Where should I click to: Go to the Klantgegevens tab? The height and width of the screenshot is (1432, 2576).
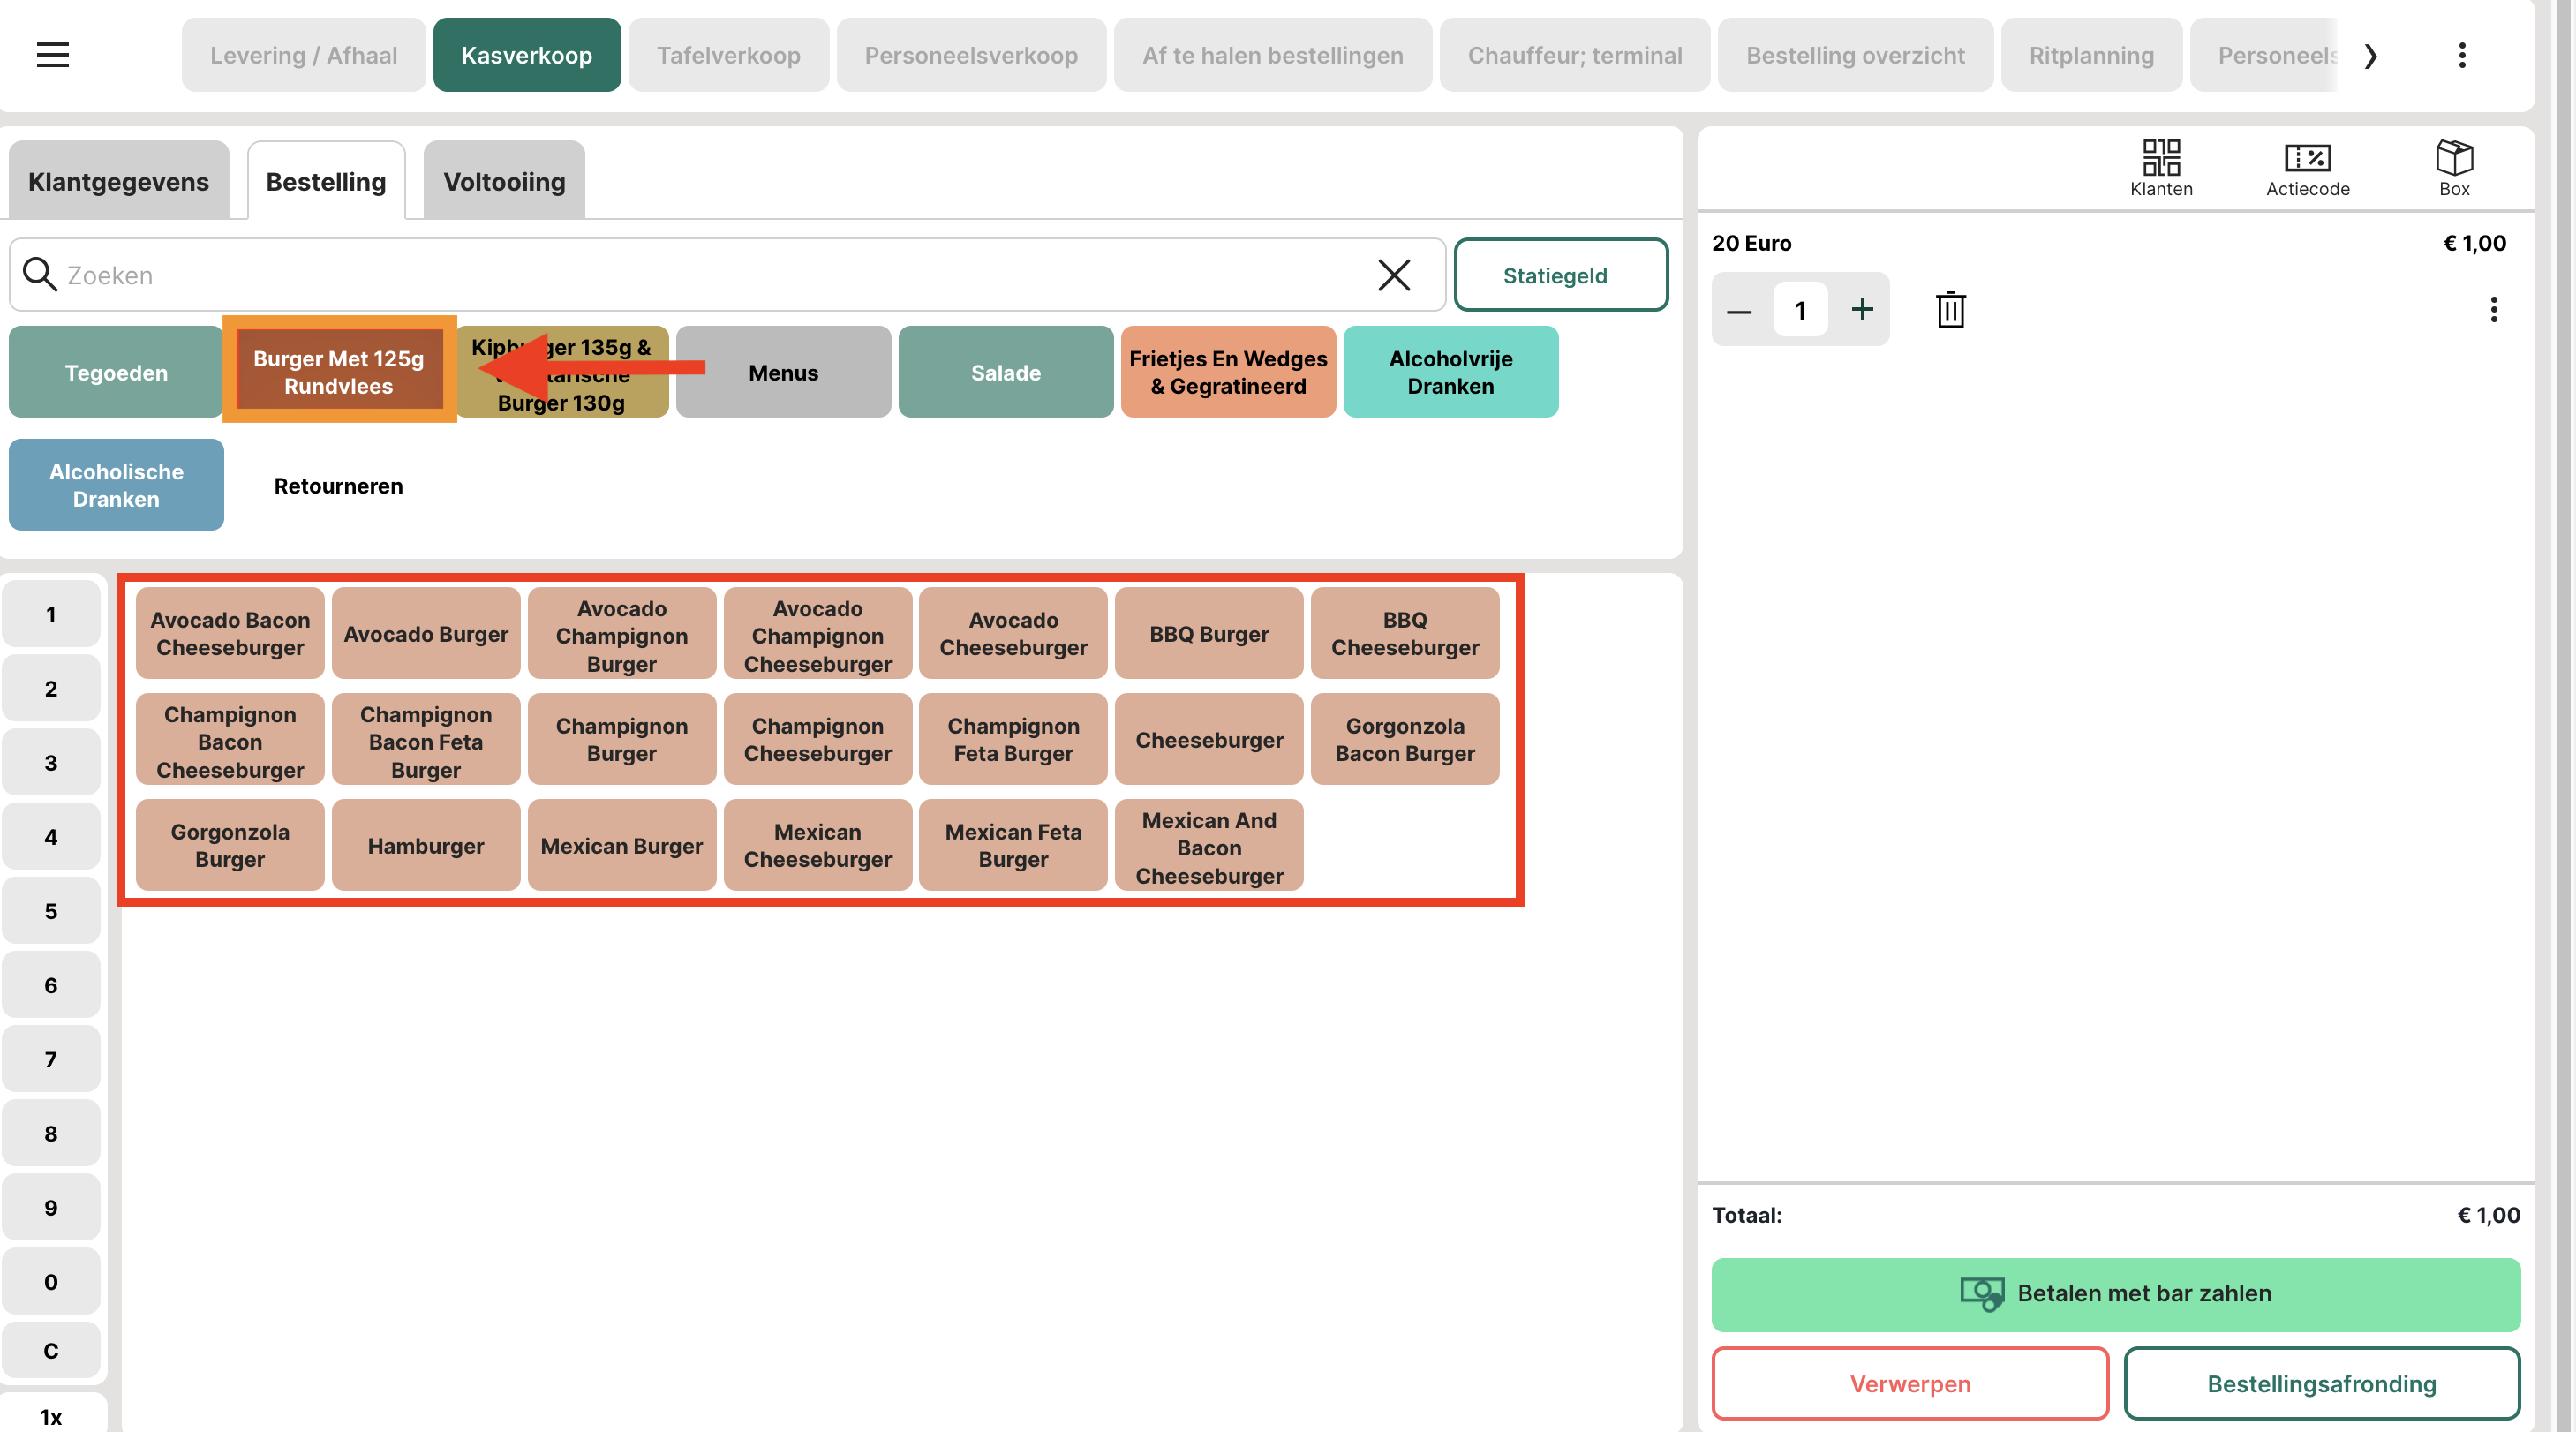tap(118, 182)
